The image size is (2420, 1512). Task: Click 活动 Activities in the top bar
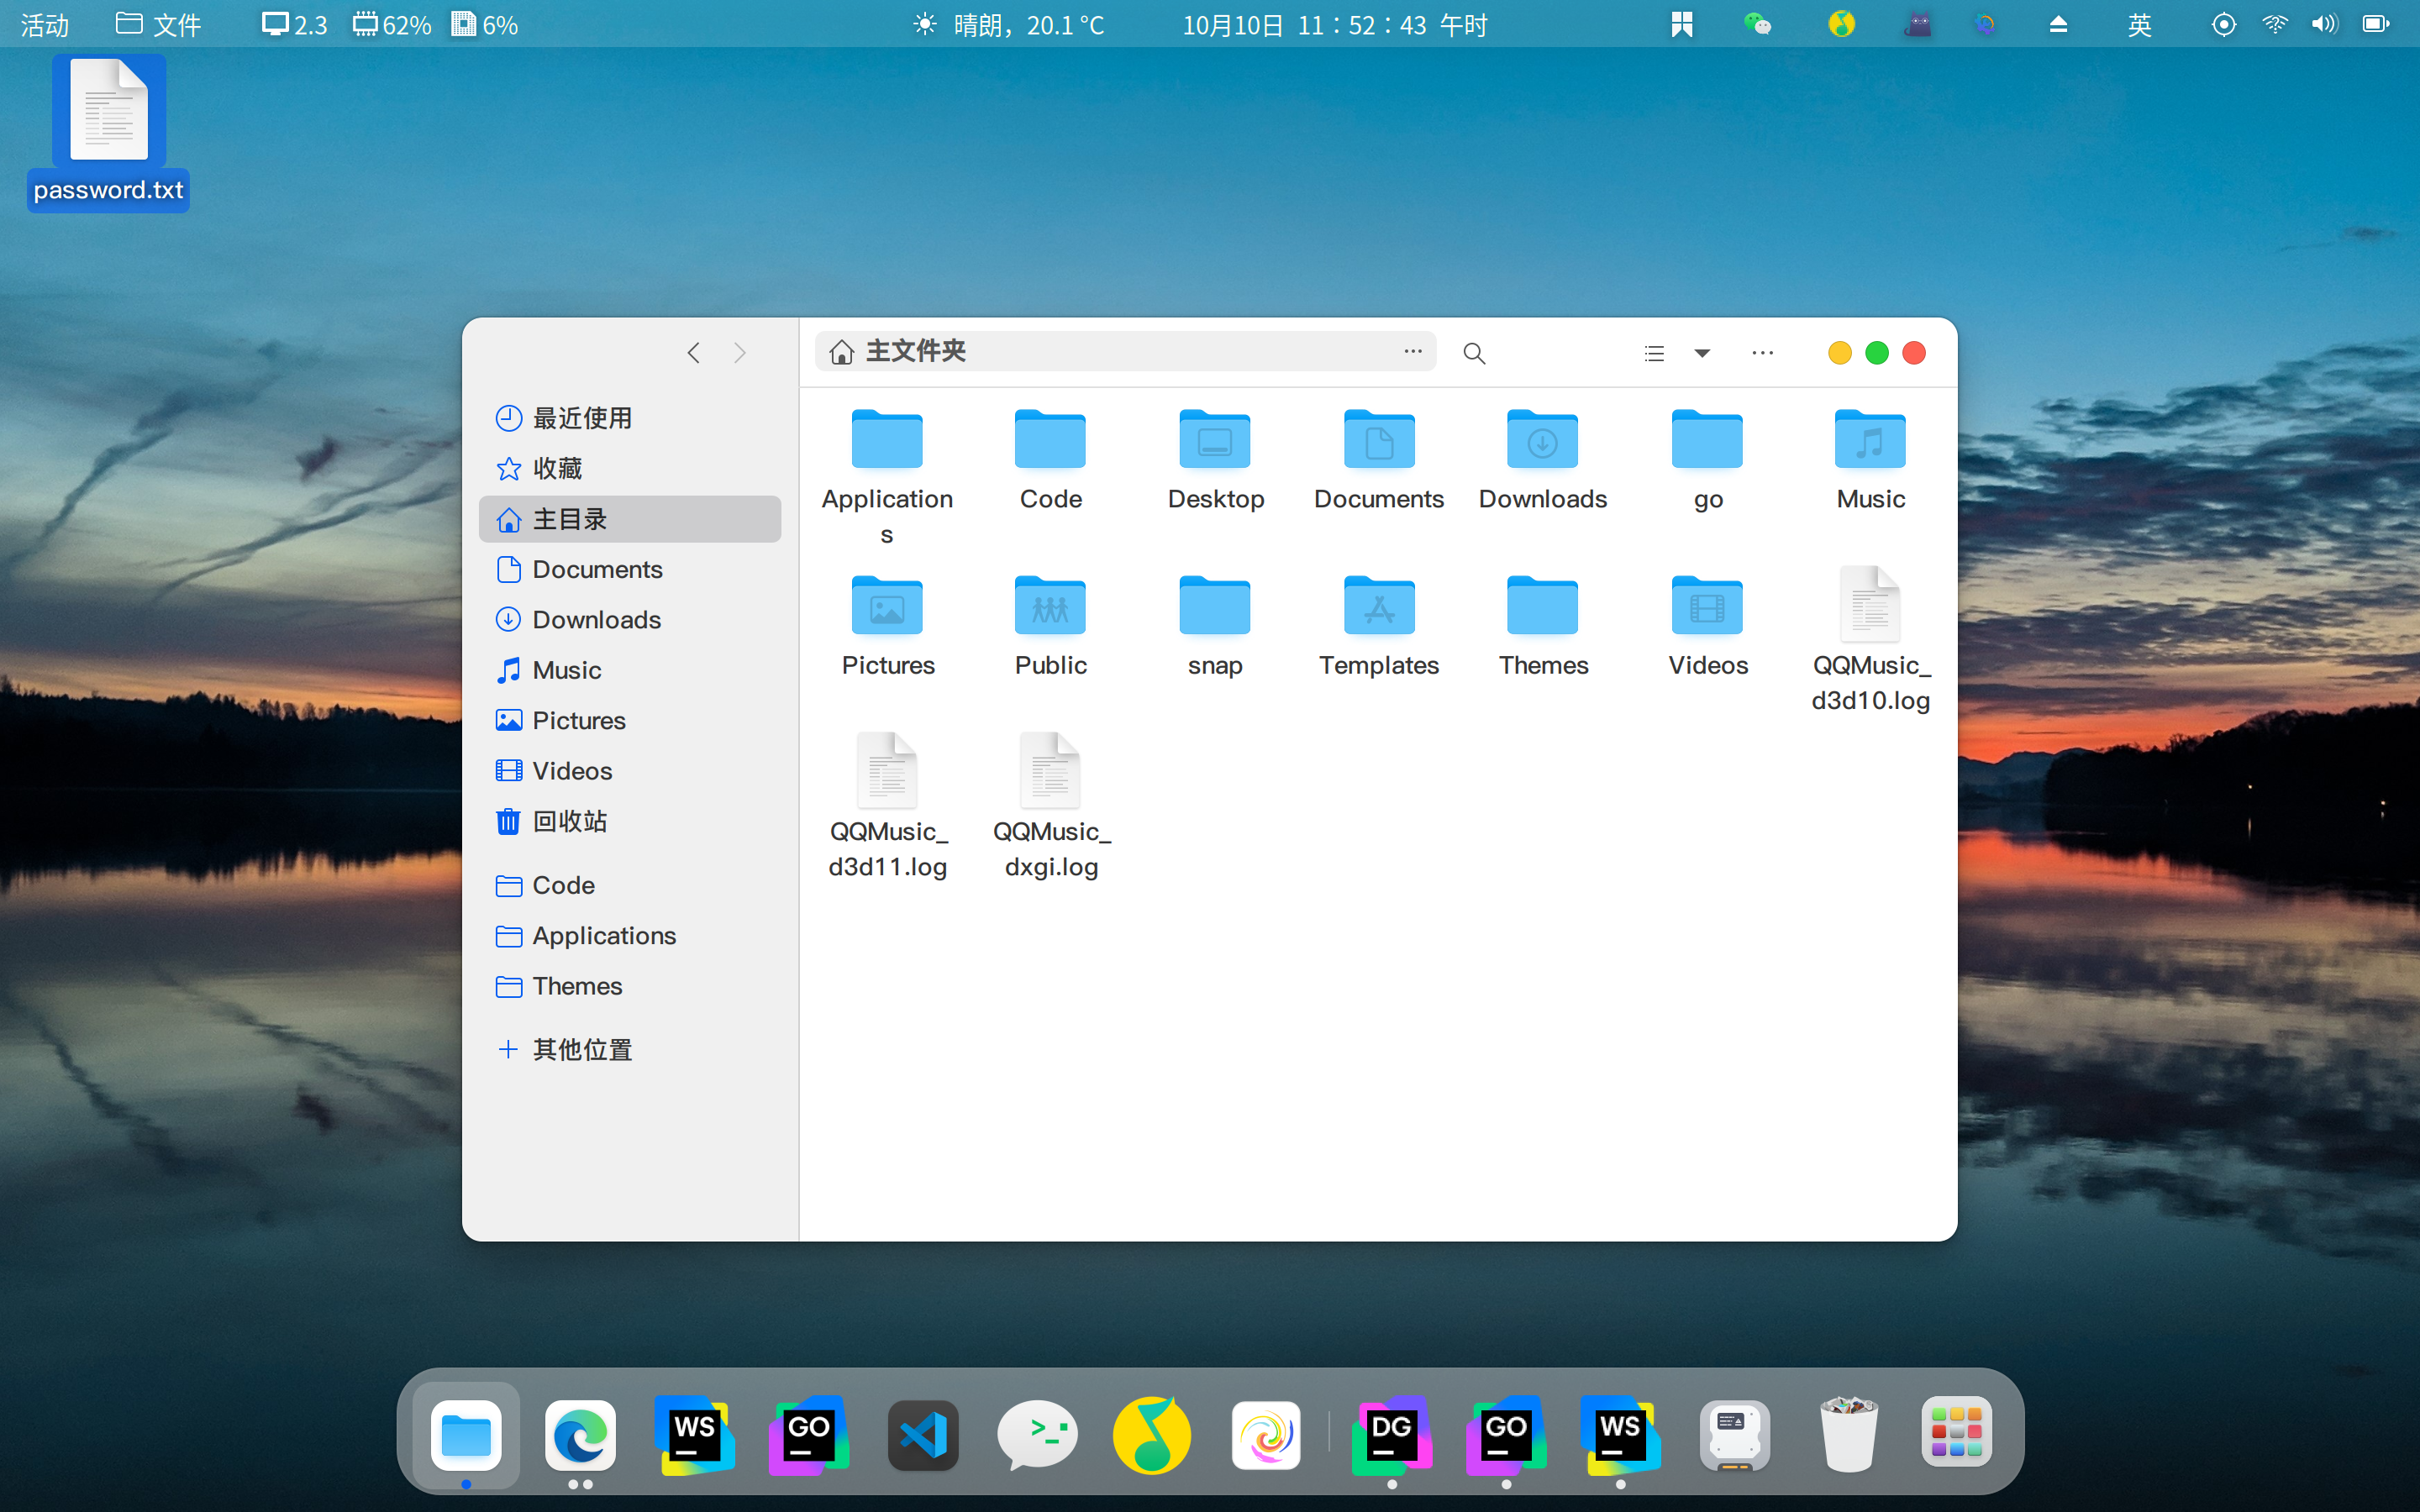click(x=45, y=24)
